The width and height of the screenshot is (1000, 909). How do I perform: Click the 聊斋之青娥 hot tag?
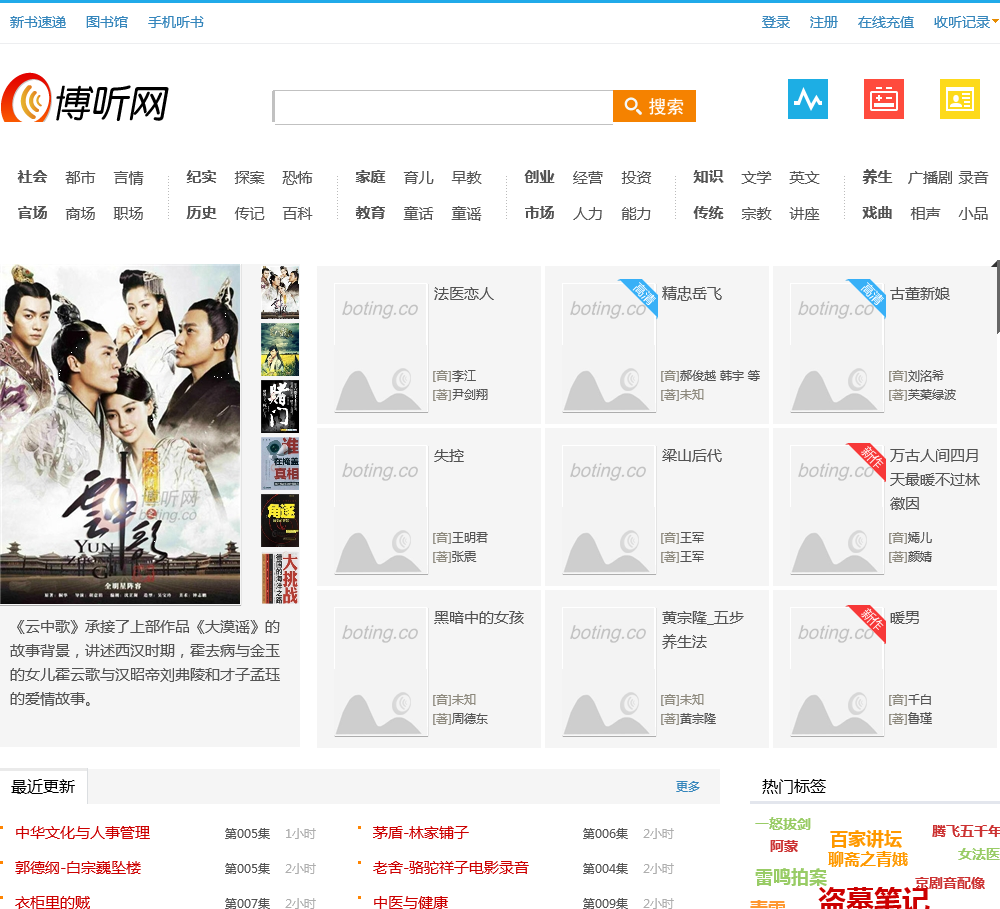pyautogui.click(x=867, y=859)
